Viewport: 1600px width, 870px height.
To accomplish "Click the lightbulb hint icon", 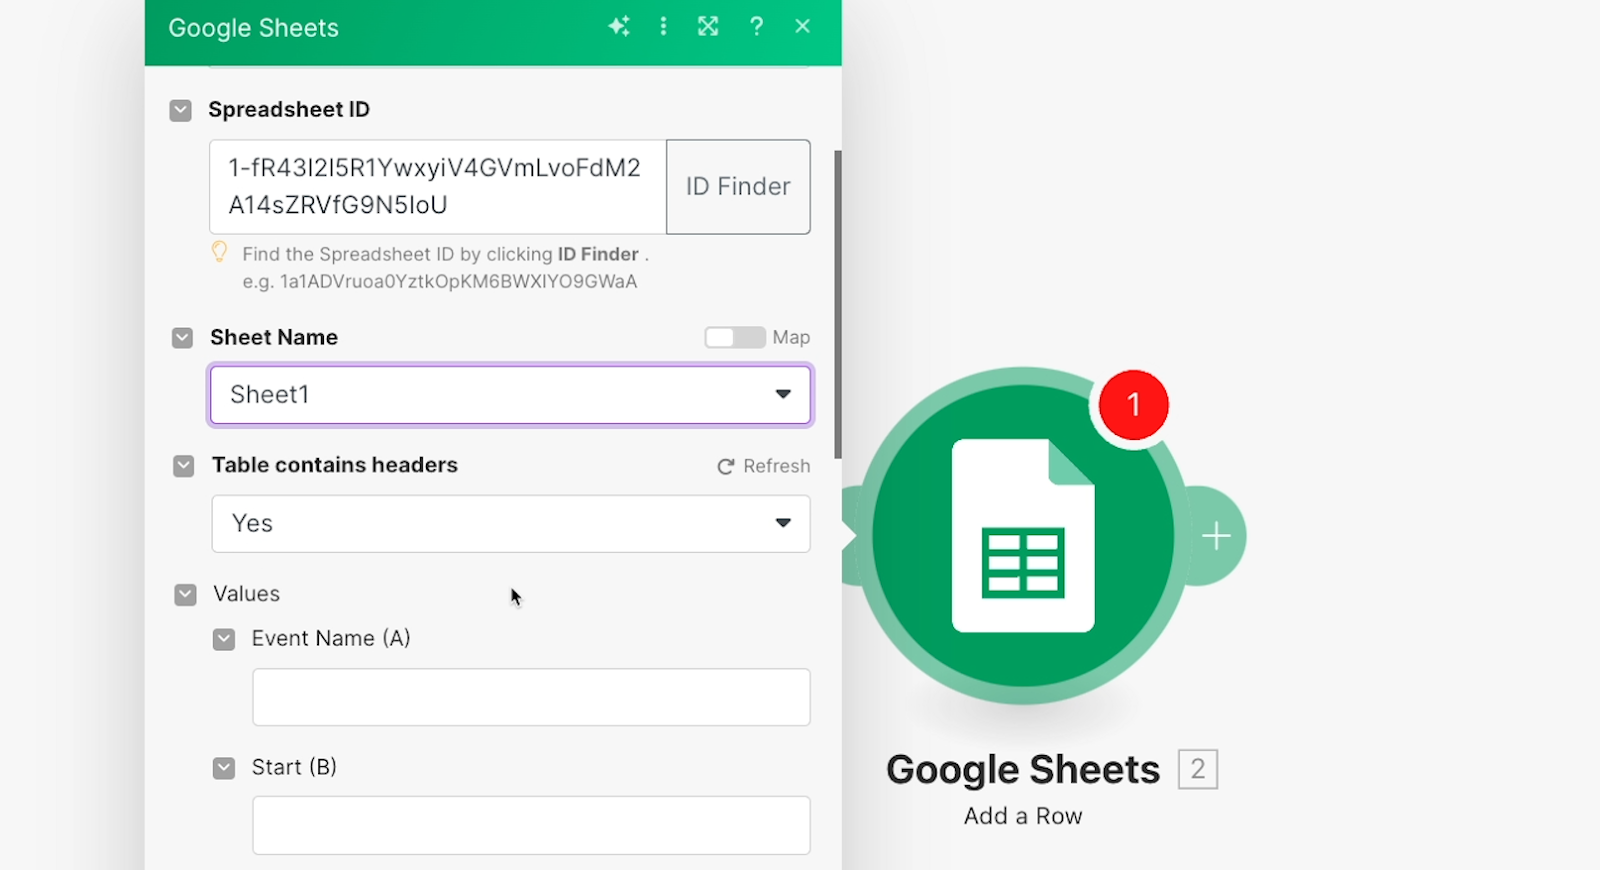I will coord(219,252).
